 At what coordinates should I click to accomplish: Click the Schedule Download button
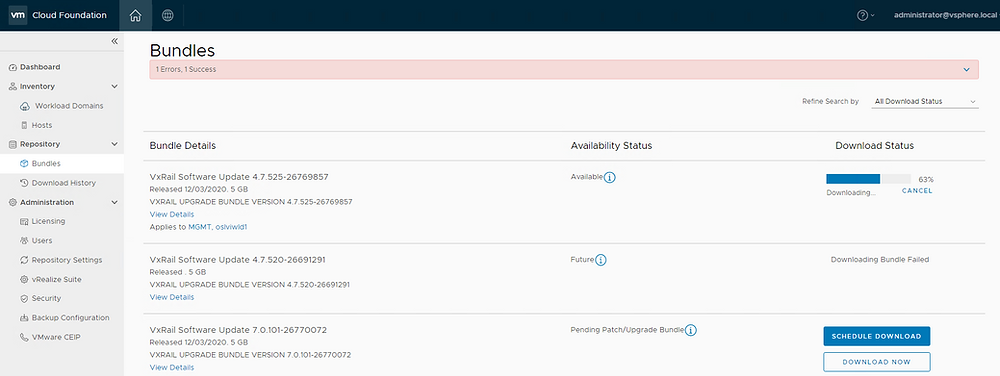[x=877, y=336]
